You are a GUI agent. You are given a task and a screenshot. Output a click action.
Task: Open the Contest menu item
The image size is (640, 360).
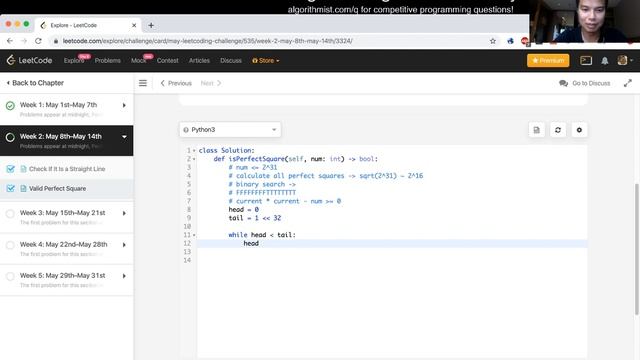[x=167, y=60]
